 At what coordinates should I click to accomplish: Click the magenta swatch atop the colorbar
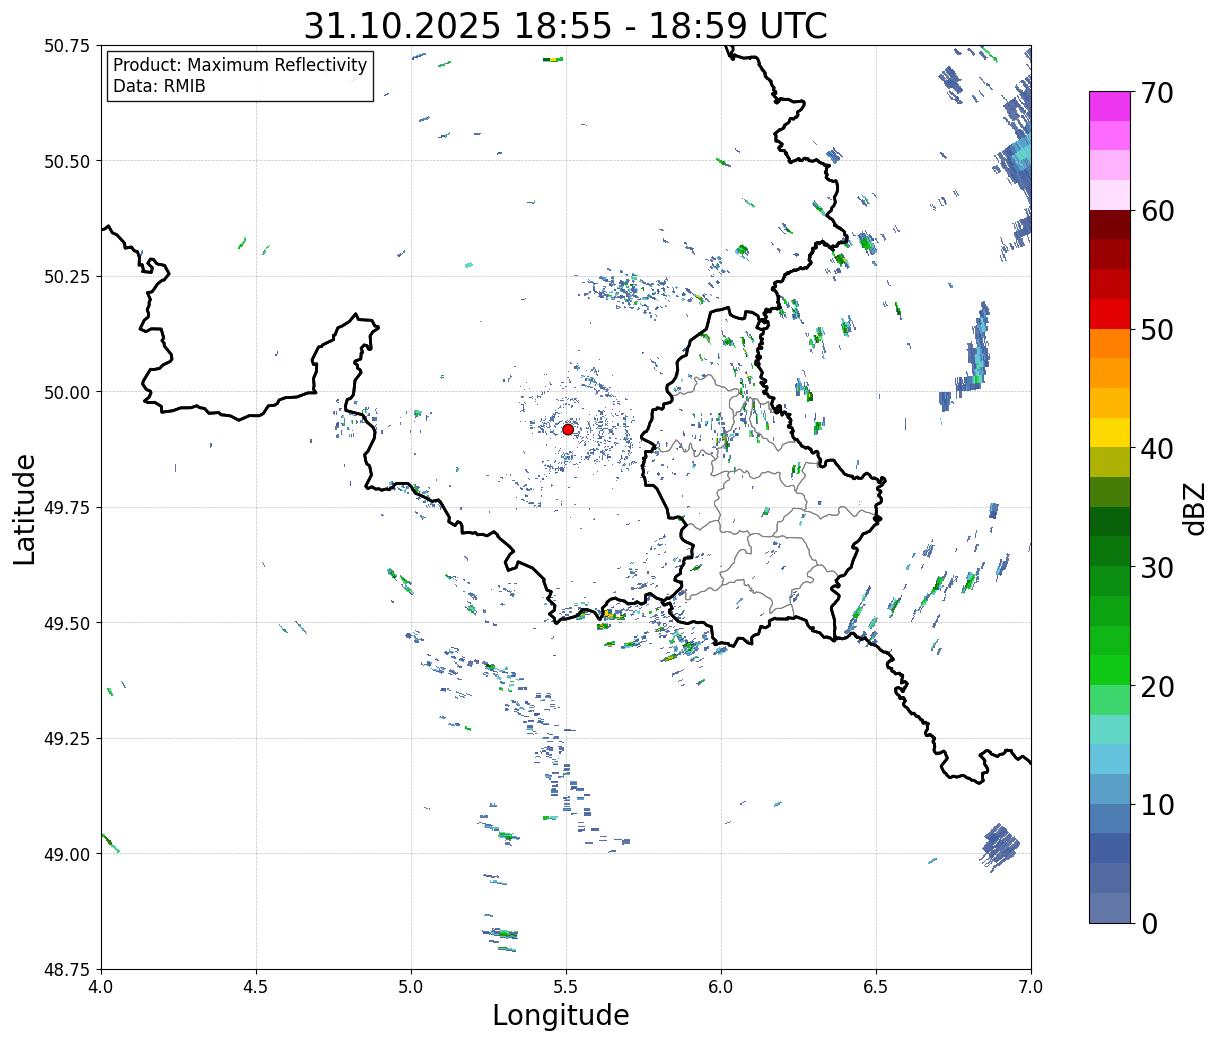(1109, 106)
